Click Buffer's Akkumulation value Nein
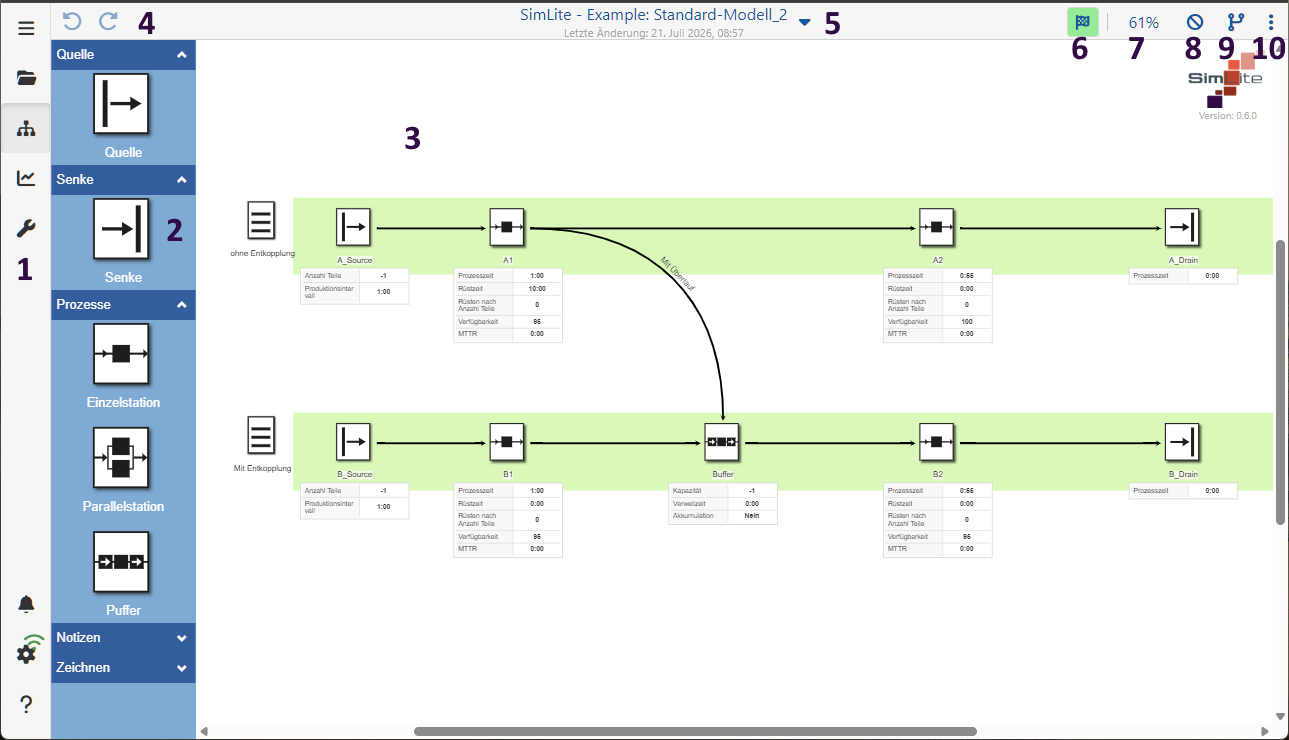 click(752, 516)
